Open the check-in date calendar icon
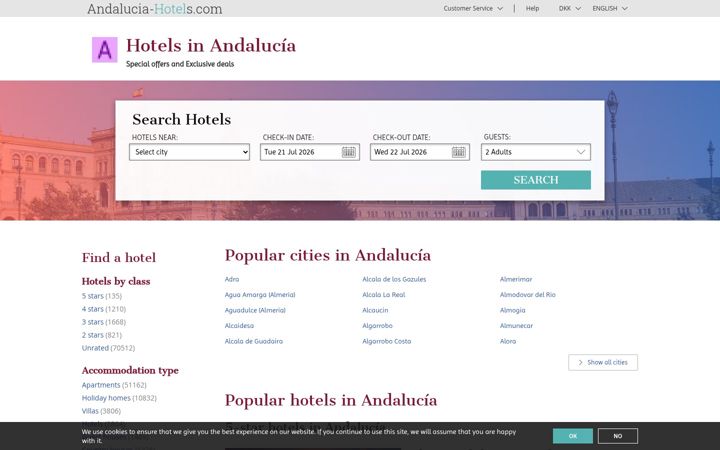 [349, 152]
